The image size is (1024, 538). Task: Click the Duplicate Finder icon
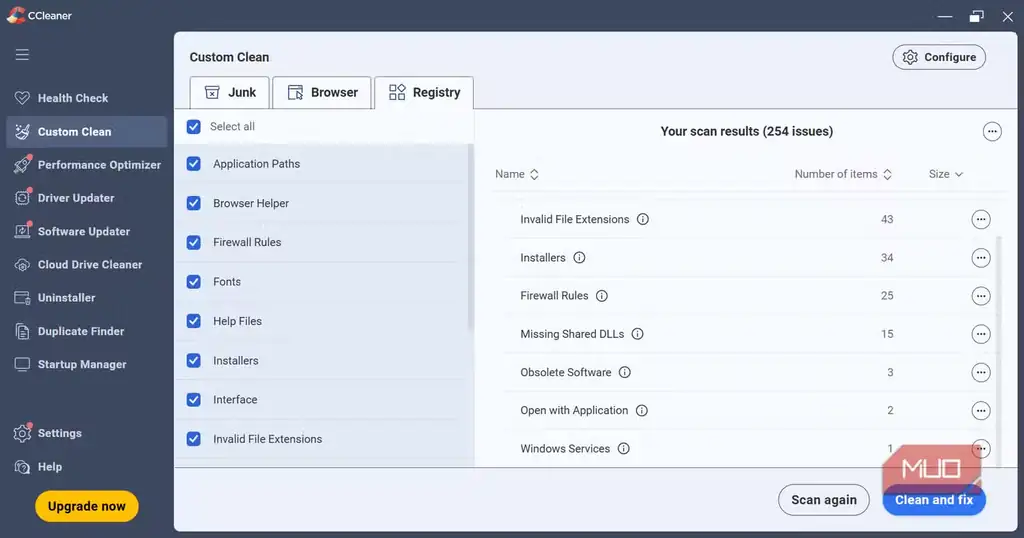pyautogui.click(x=22, y=331)
